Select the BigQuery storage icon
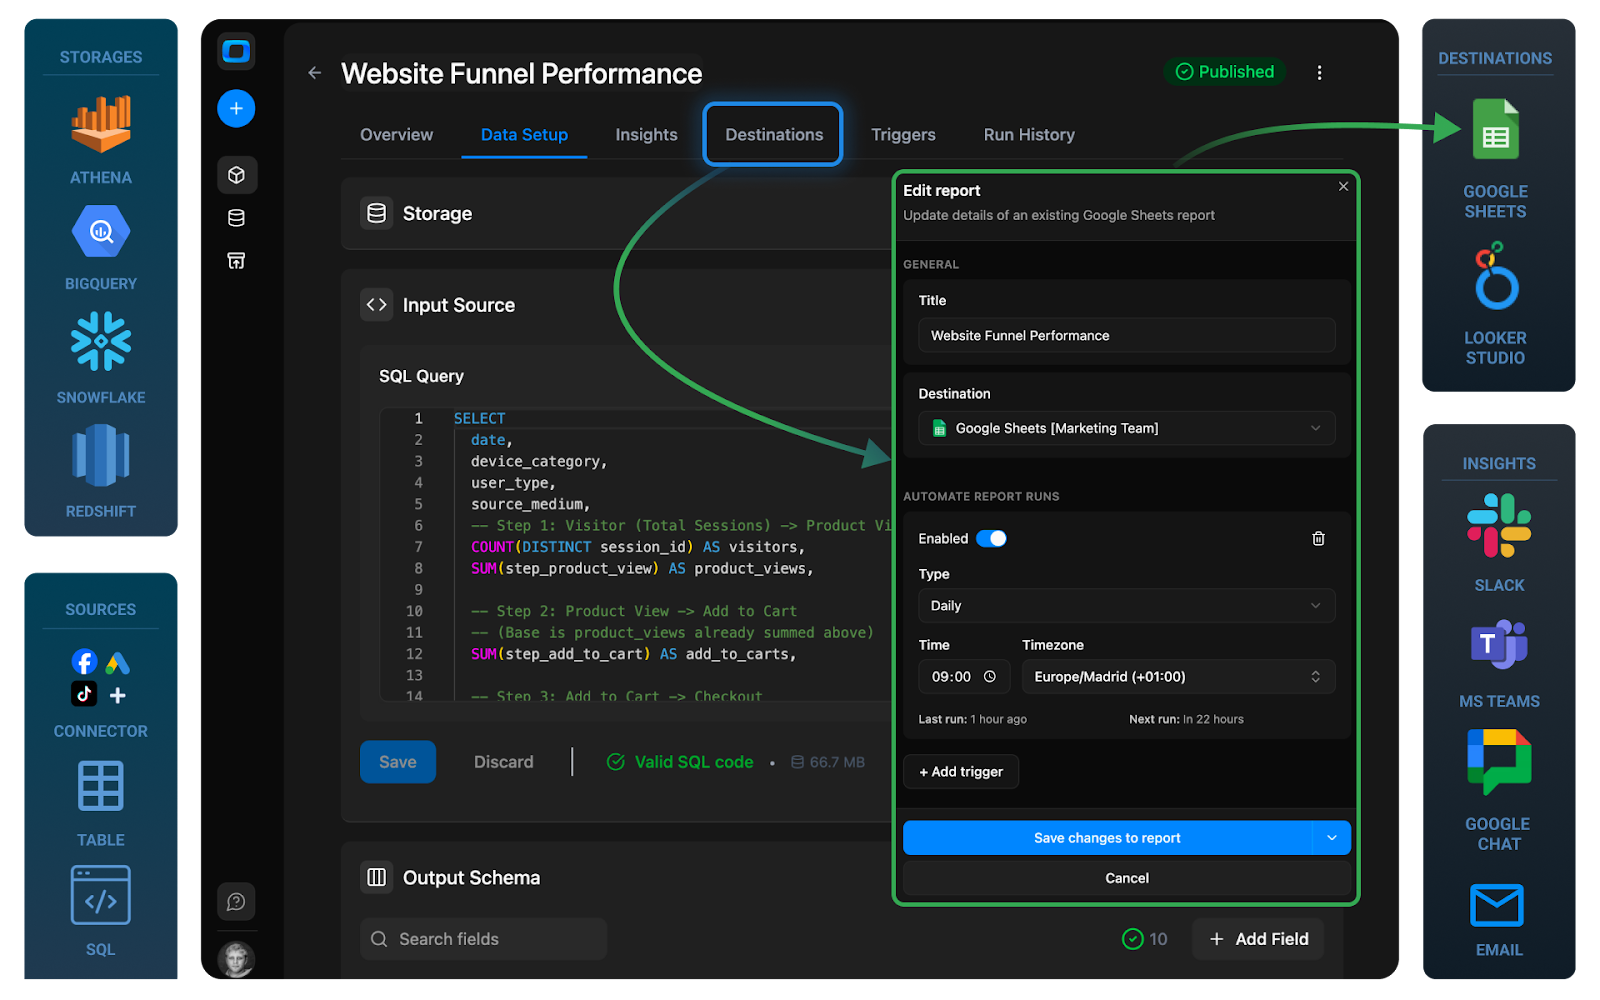1600x1000 pixels. [100, 231]
